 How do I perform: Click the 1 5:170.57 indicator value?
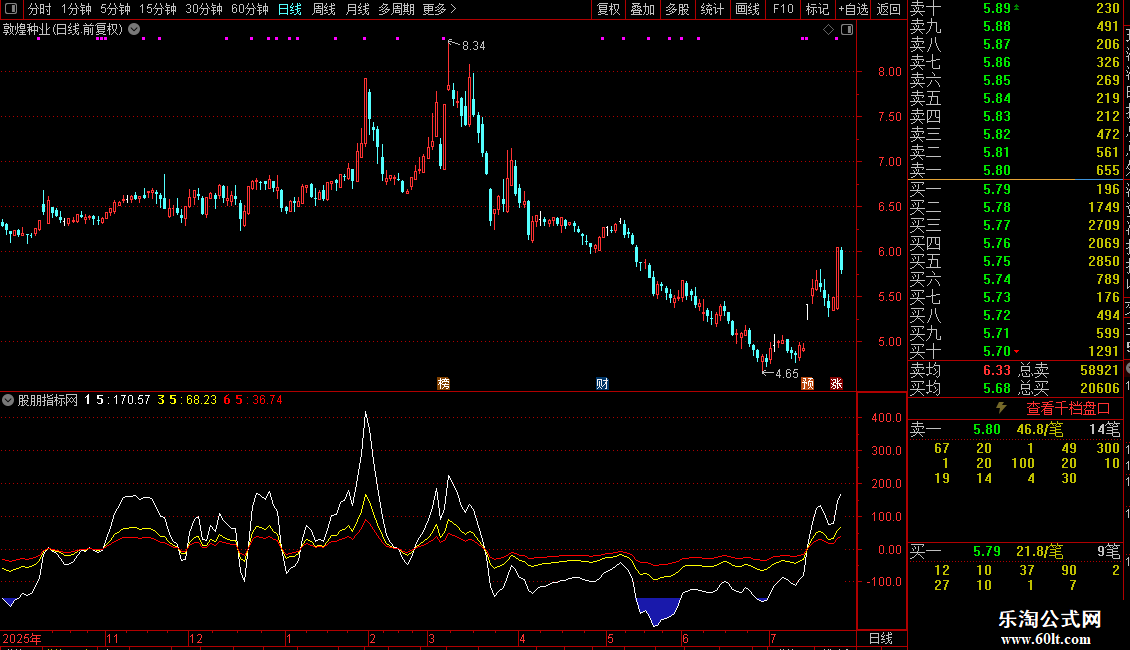117,400
